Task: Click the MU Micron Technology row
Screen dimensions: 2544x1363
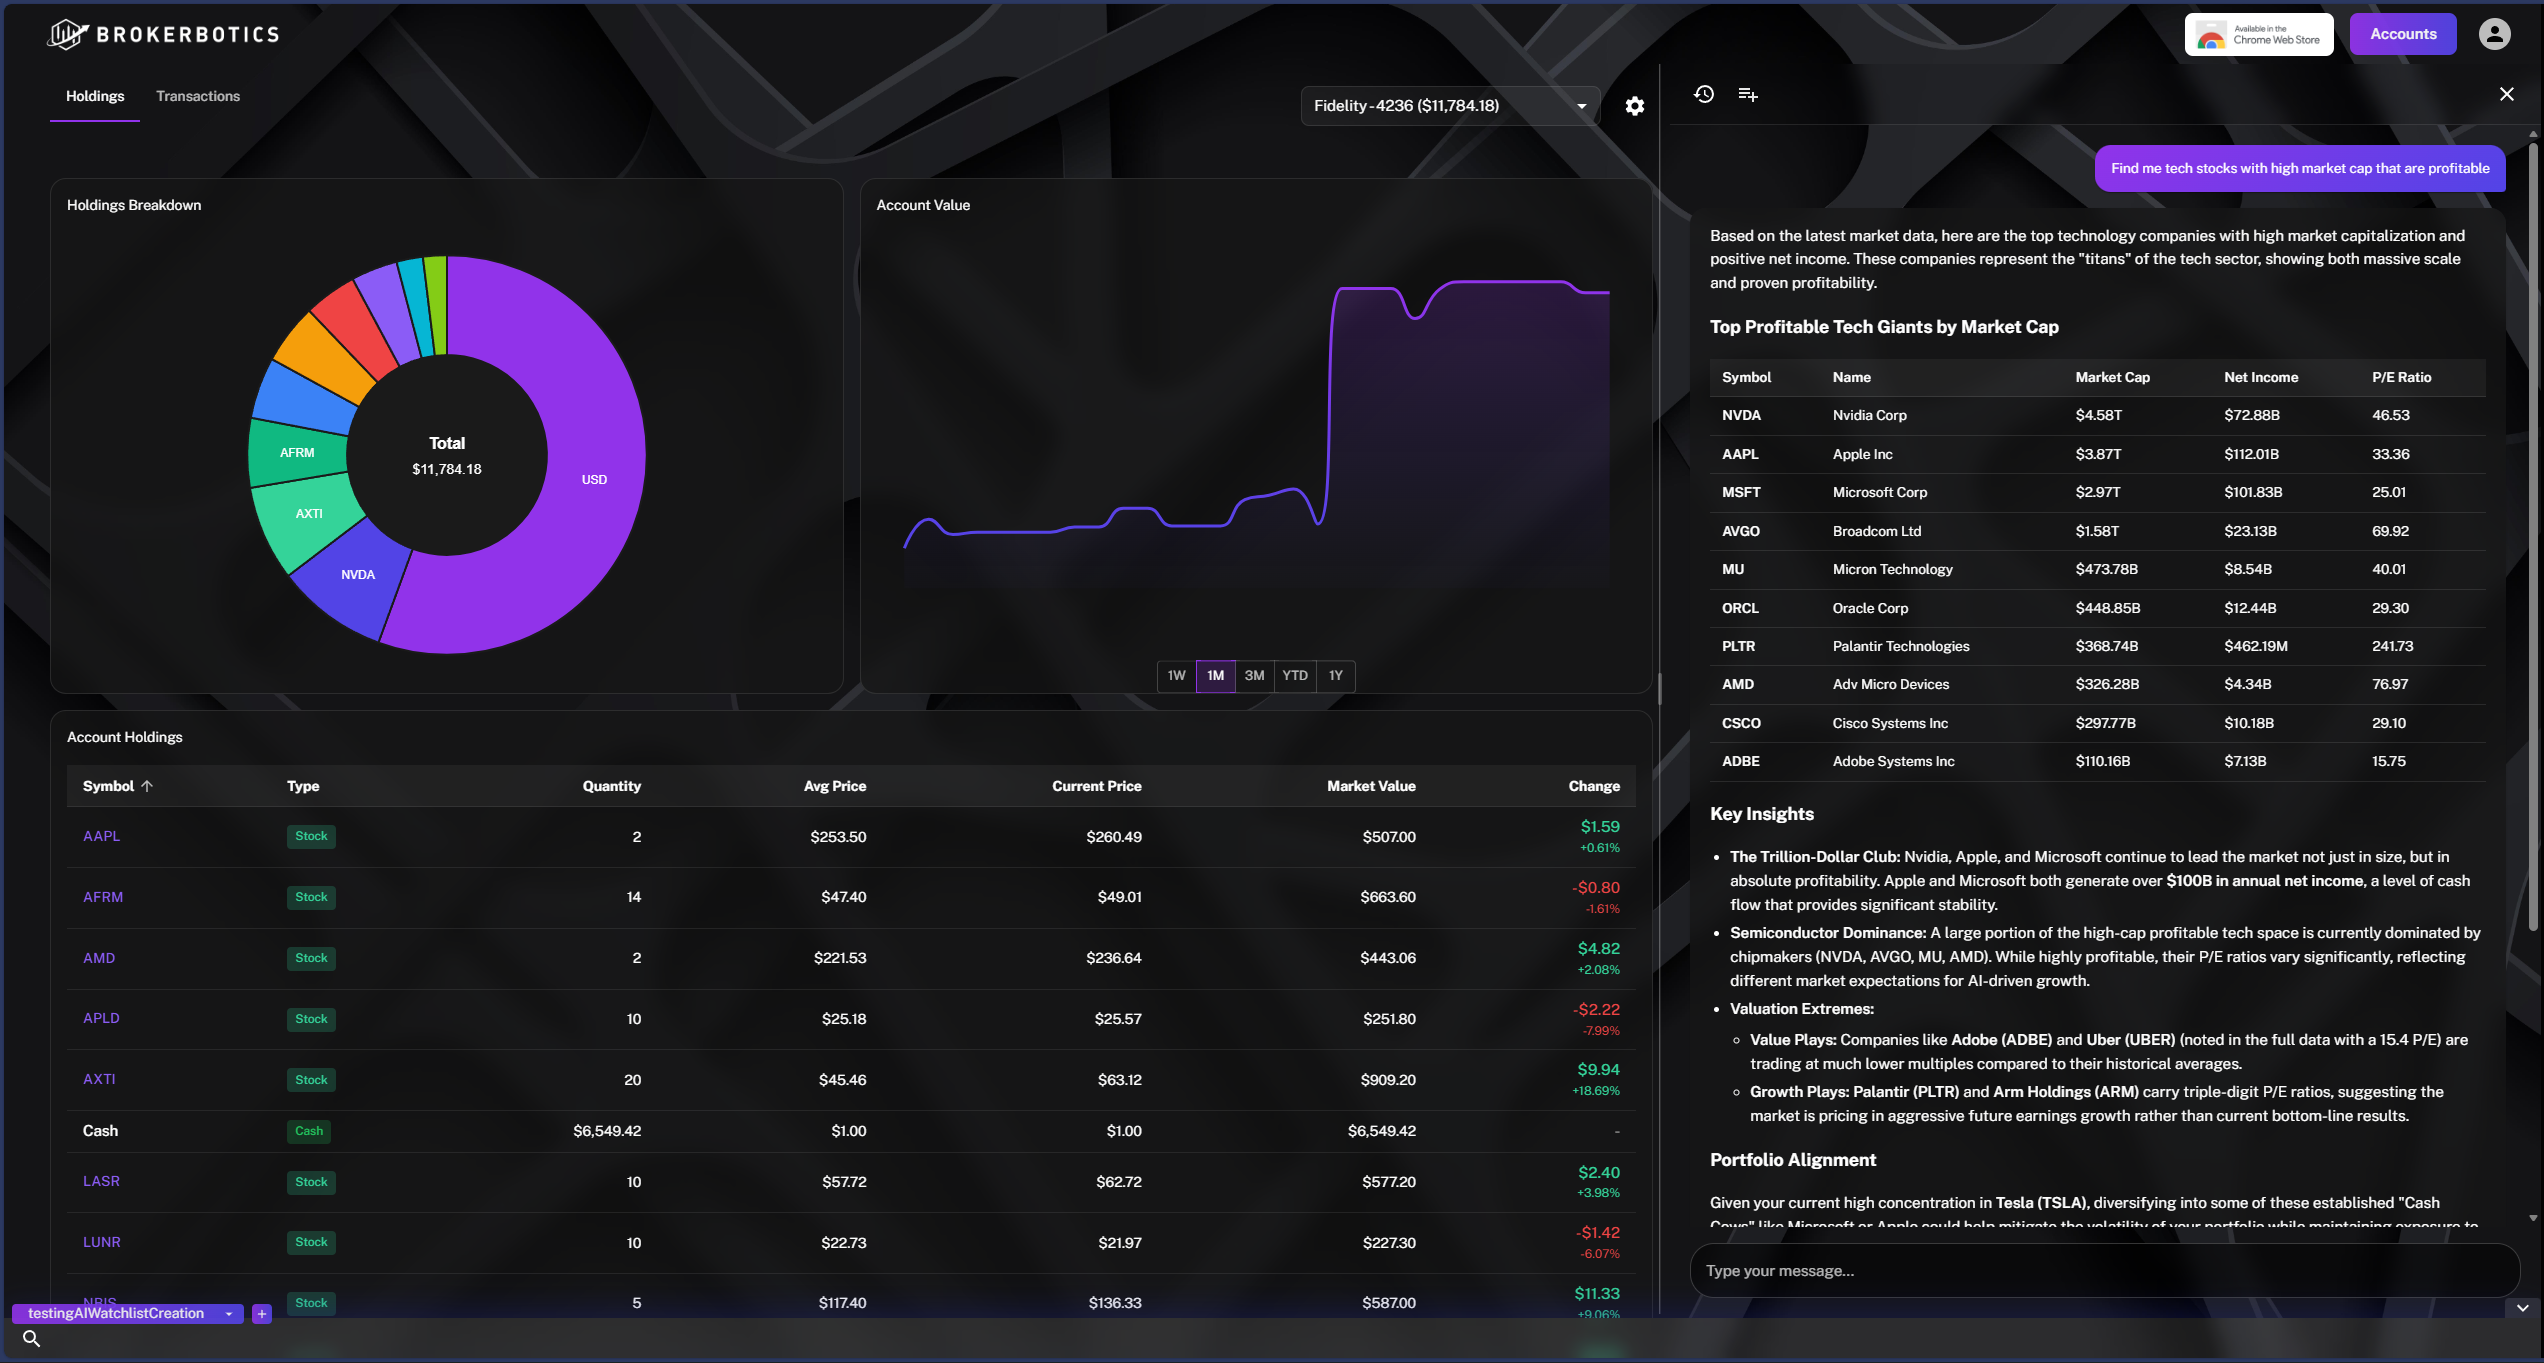Action: click(2097, 569)
